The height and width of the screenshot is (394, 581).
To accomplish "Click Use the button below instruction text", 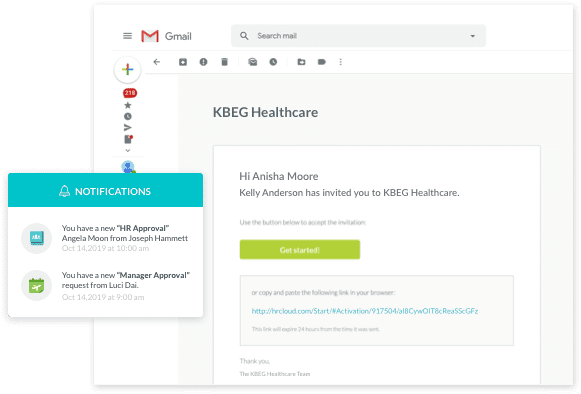I will [x=302, y=222].
